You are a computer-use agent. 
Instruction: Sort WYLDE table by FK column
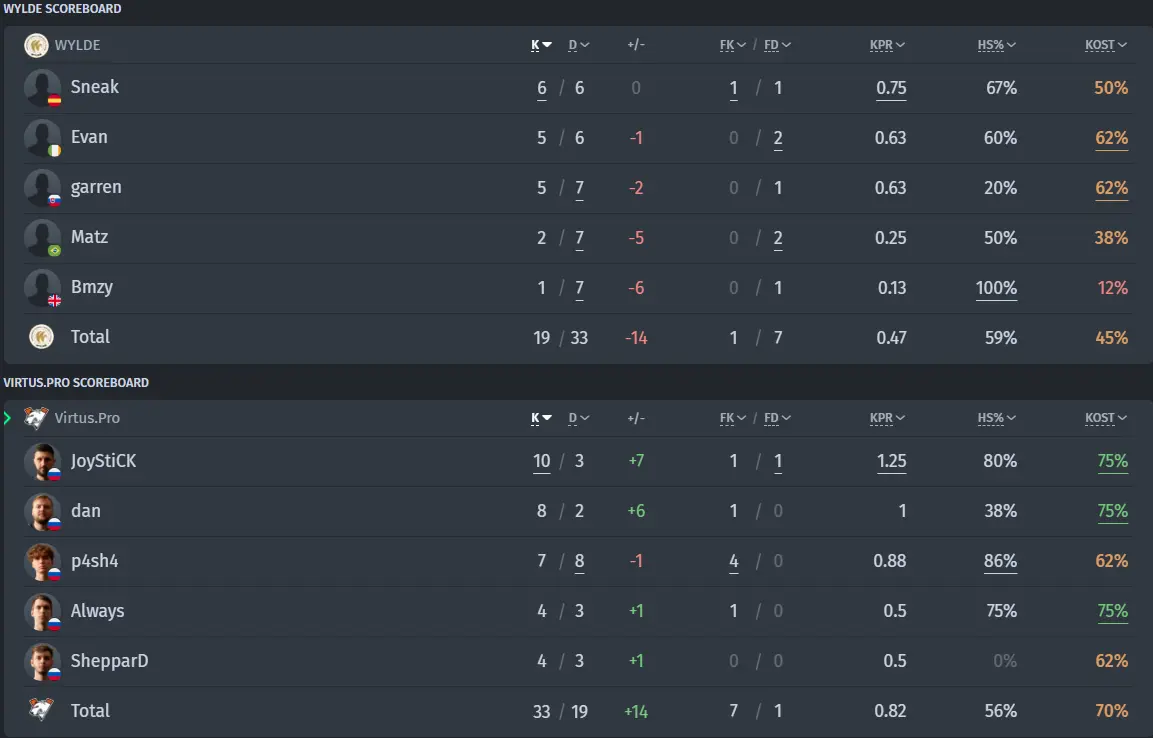click(x=732, y=45)
